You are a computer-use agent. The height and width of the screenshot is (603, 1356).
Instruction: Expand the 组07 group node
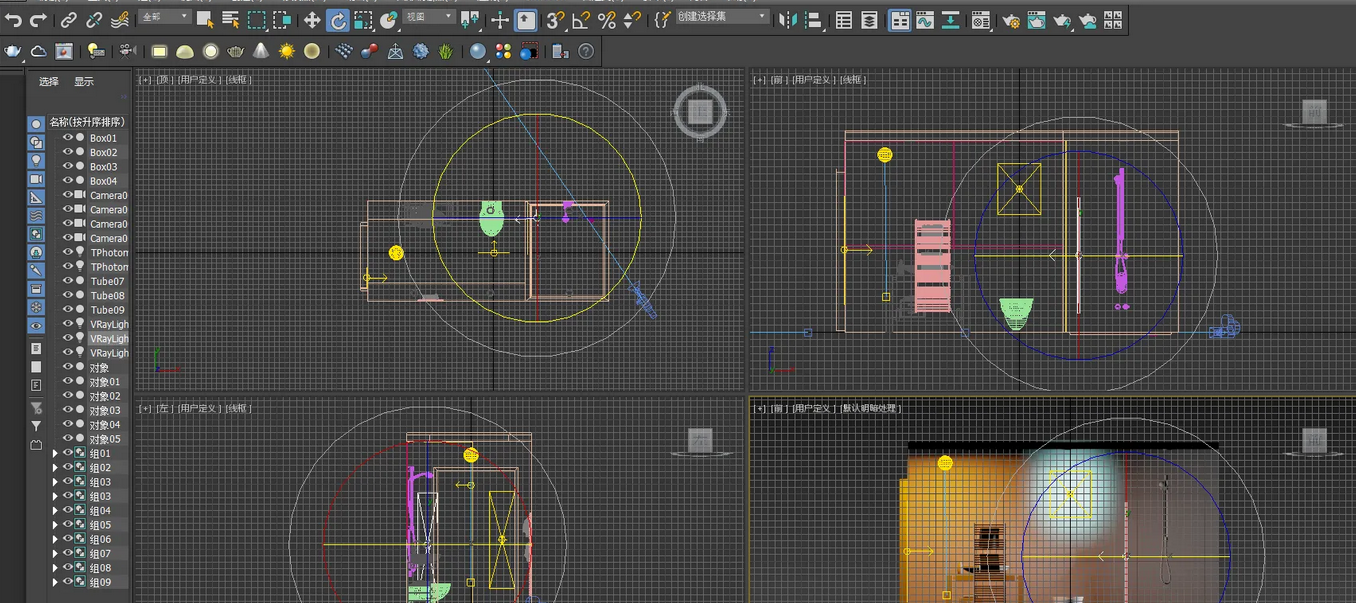(x=55, y=553)
